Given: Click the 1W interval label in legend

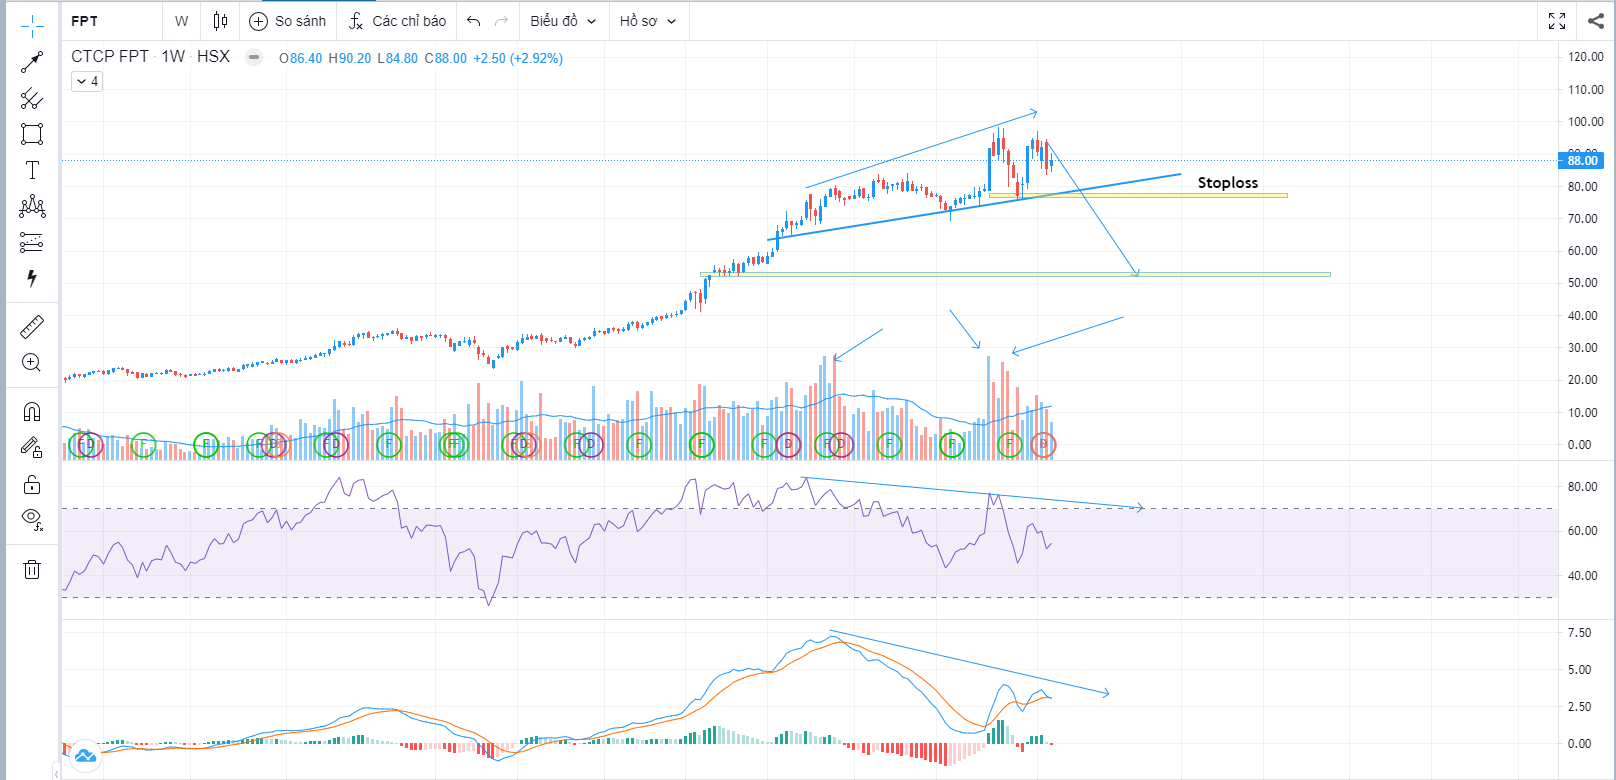Looking at the screenshot, I should pyautogui.click(x=174, y=57).
